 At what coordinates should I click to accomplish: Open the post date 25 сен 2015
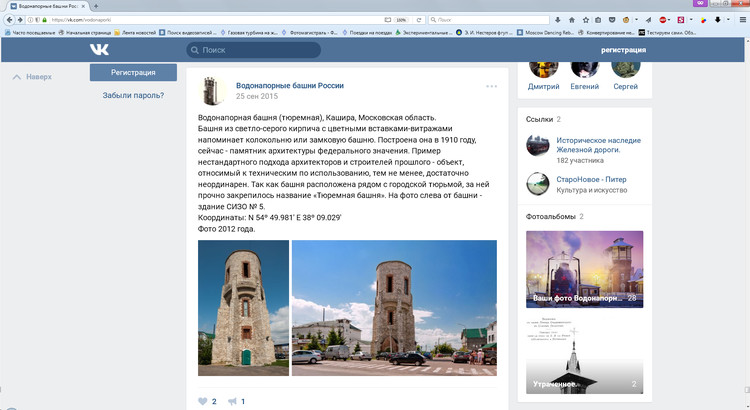[257, 96]
